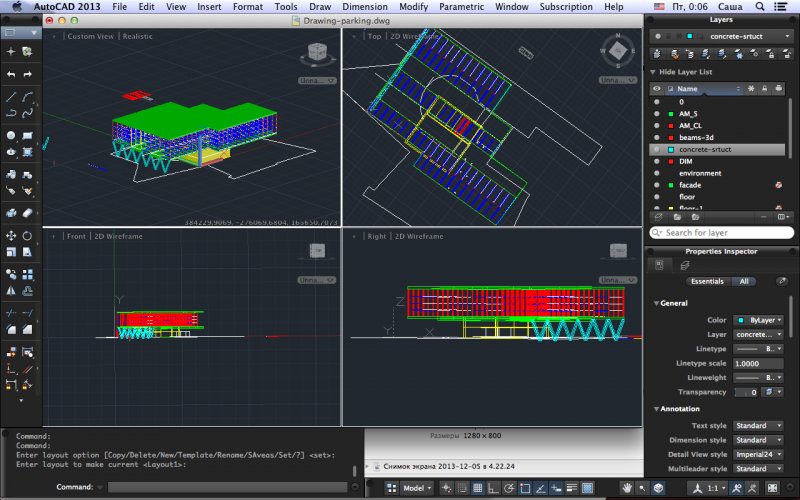Toggle visibility of the facade layer
The image size is (800, 500).
(657, 185)
